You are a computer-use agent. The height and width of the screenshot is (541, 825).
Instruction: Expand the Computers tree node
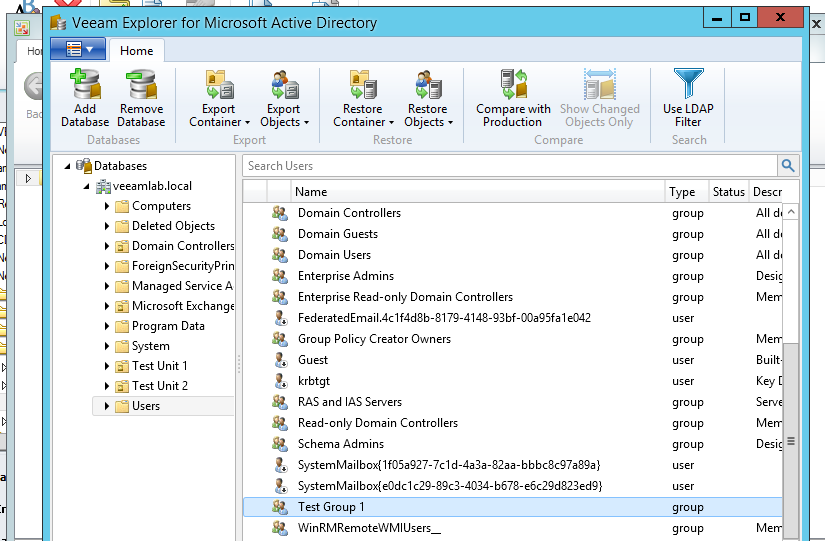107,206
